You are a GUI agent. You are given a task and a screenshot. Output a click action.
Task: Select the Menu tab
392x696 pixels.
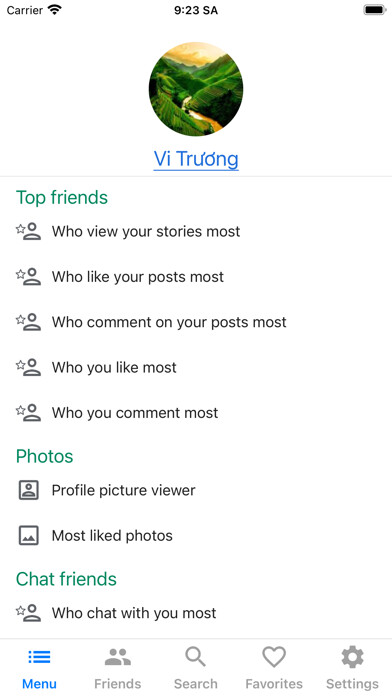click(39, 667)
